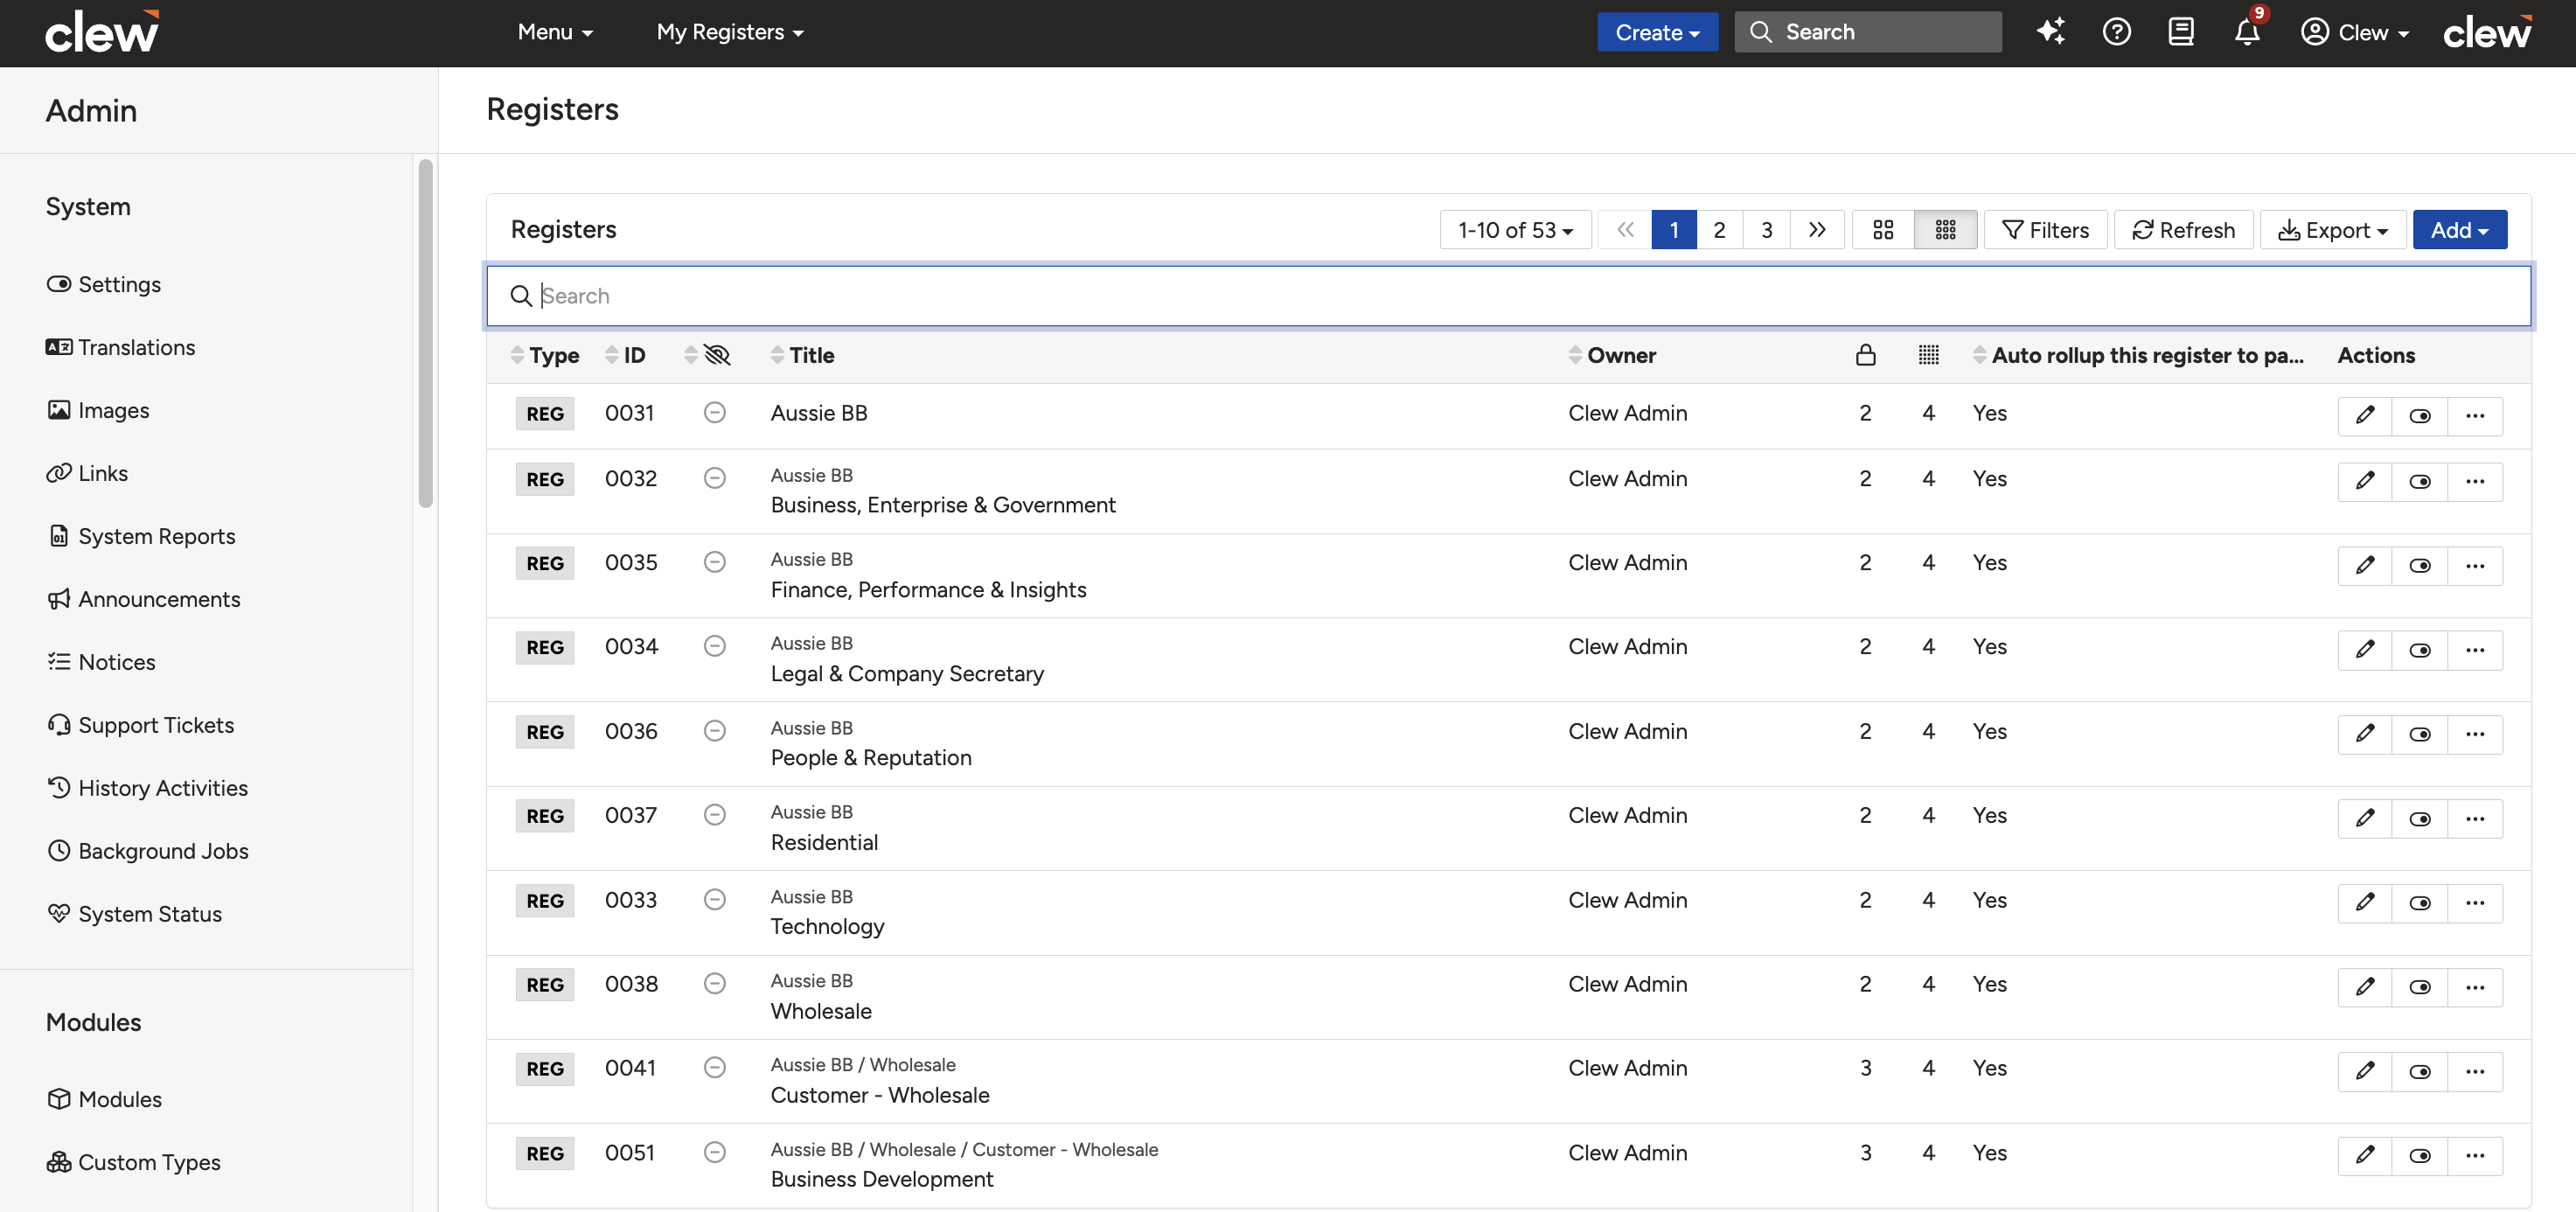Toggle visibility of register 0037 Residential
This screenshot has height=1212, width=2576.
point(2420,818)
